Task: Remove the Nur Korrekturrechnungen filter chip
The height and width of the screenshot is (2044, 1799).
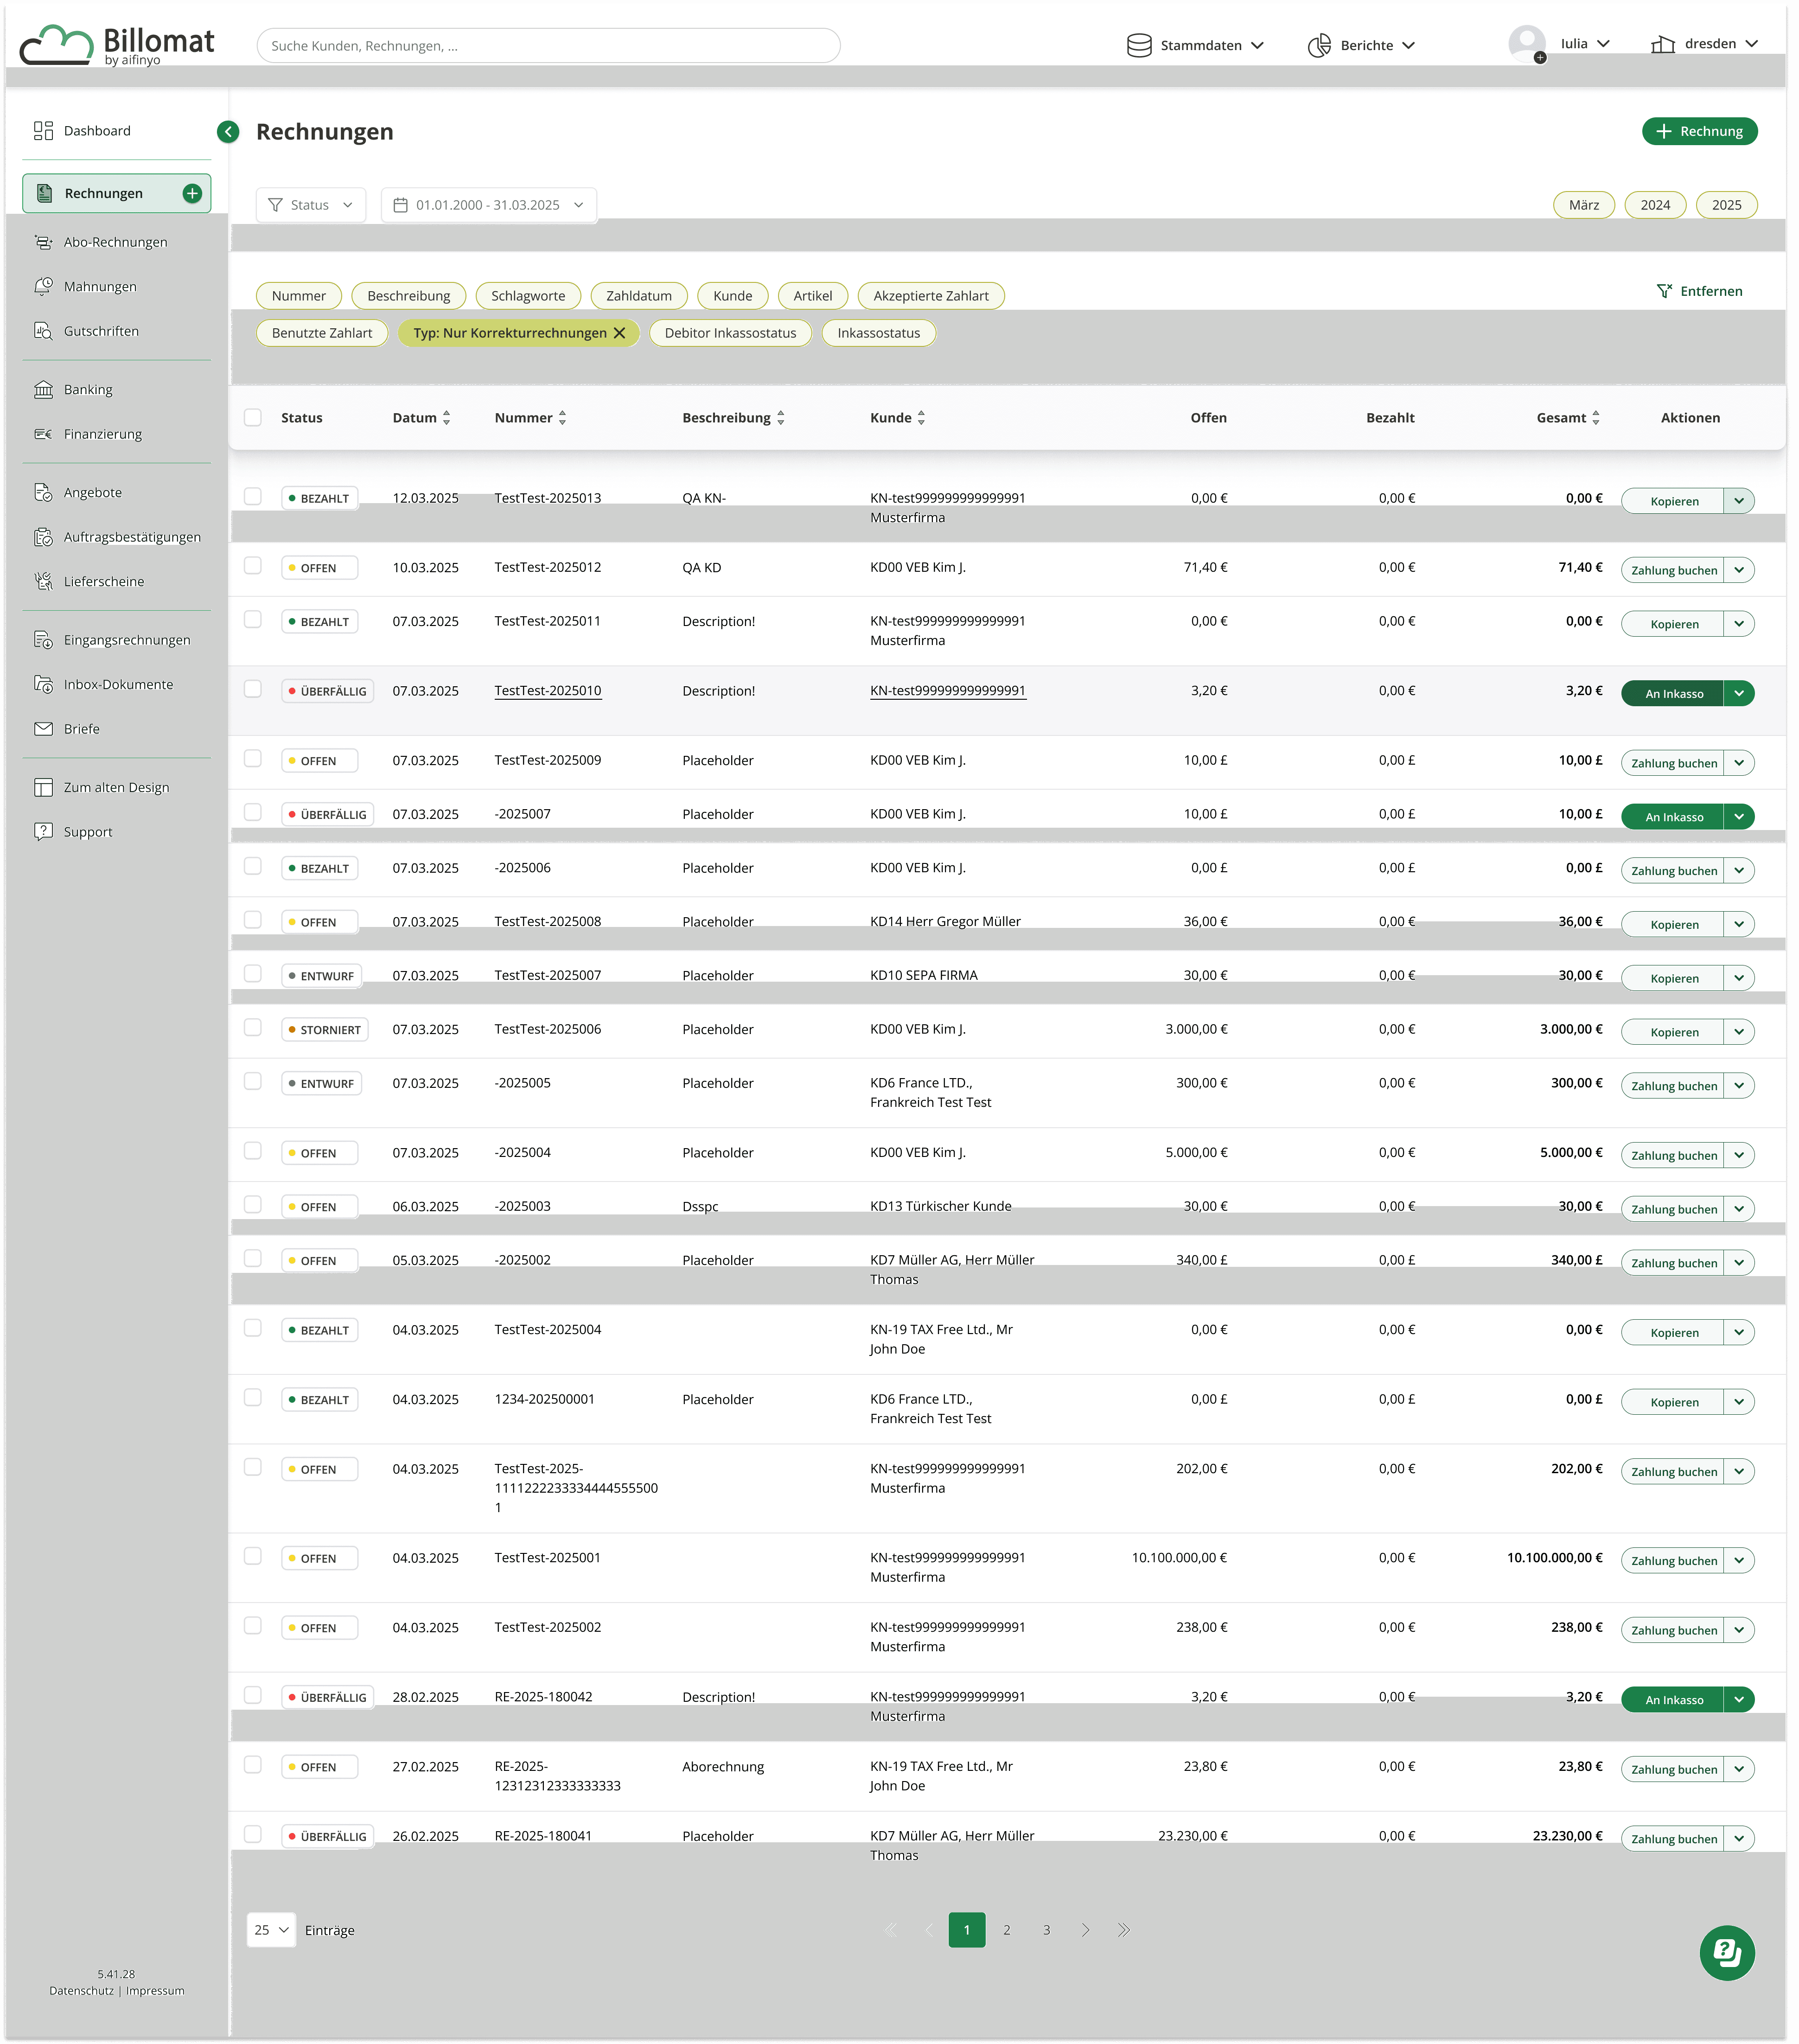Action: pyautogui.click(x=620, y=333)
